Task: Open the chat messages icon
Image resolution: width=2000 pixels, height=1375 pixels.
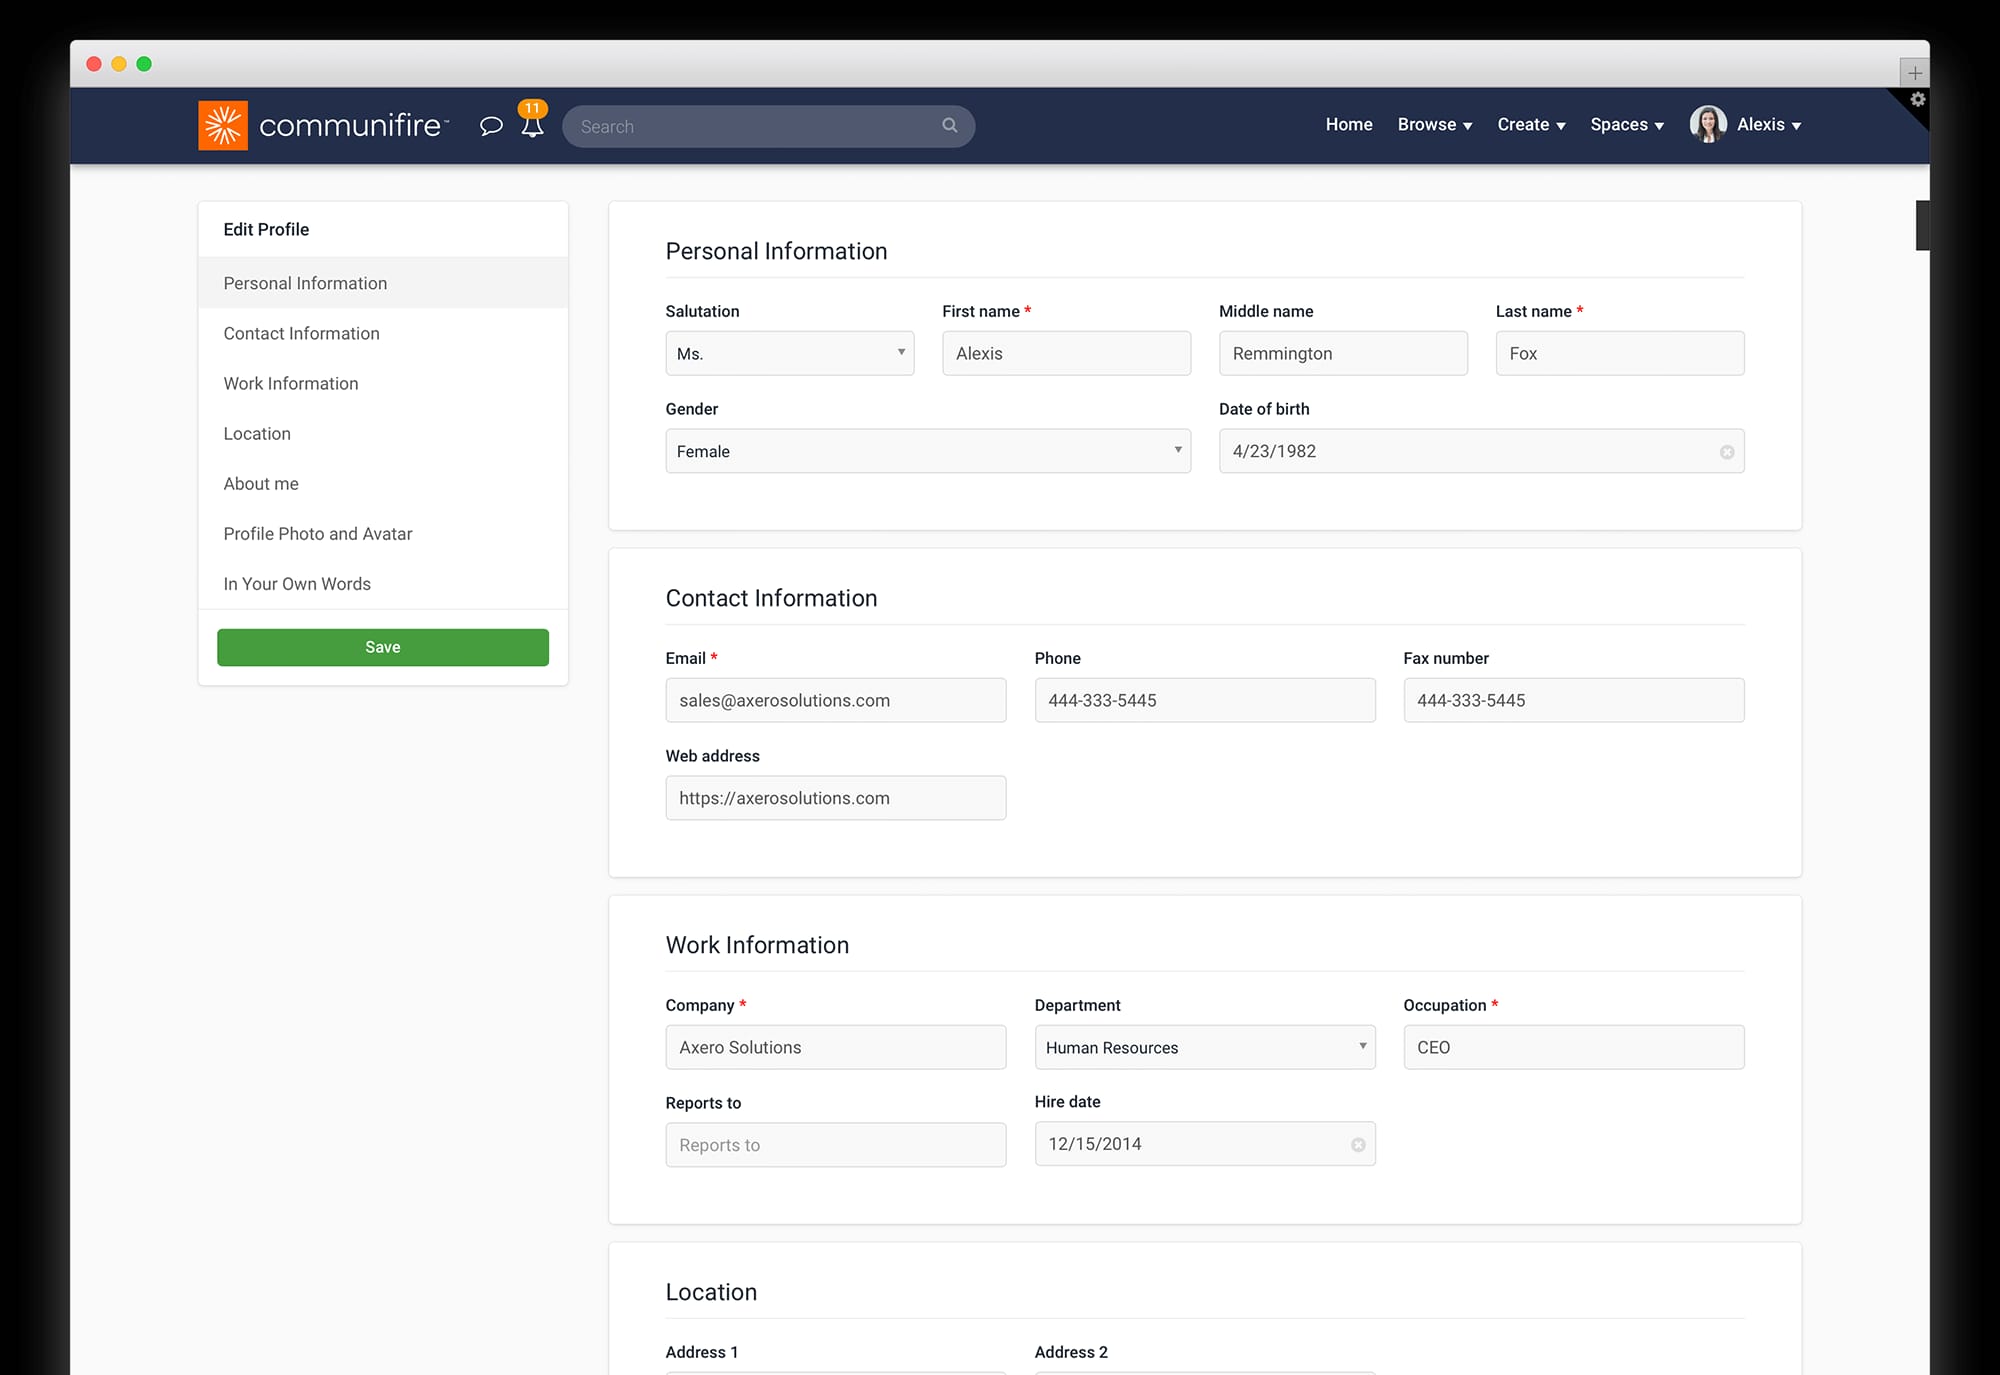Action: click(491, 126)
